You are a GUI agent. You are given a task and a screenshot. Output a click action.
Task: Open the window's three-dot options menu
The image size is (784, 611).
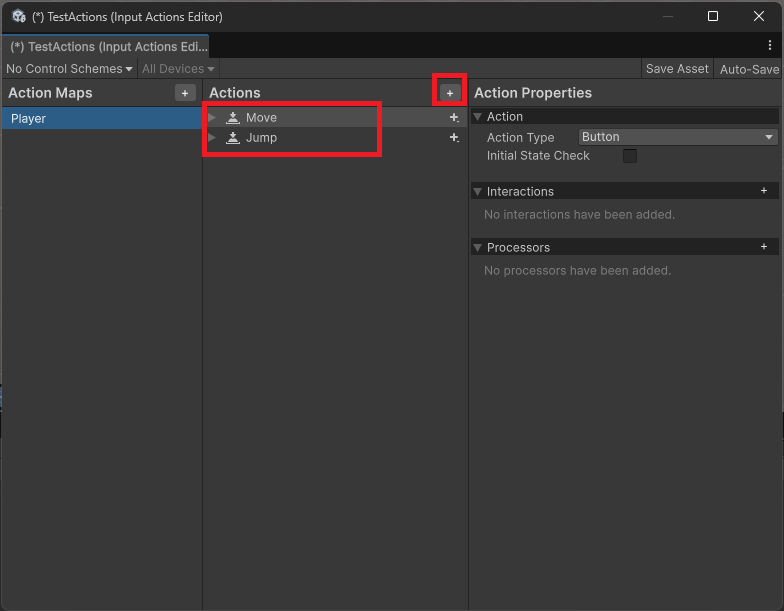pyautogui.click(x=770, y=46)
